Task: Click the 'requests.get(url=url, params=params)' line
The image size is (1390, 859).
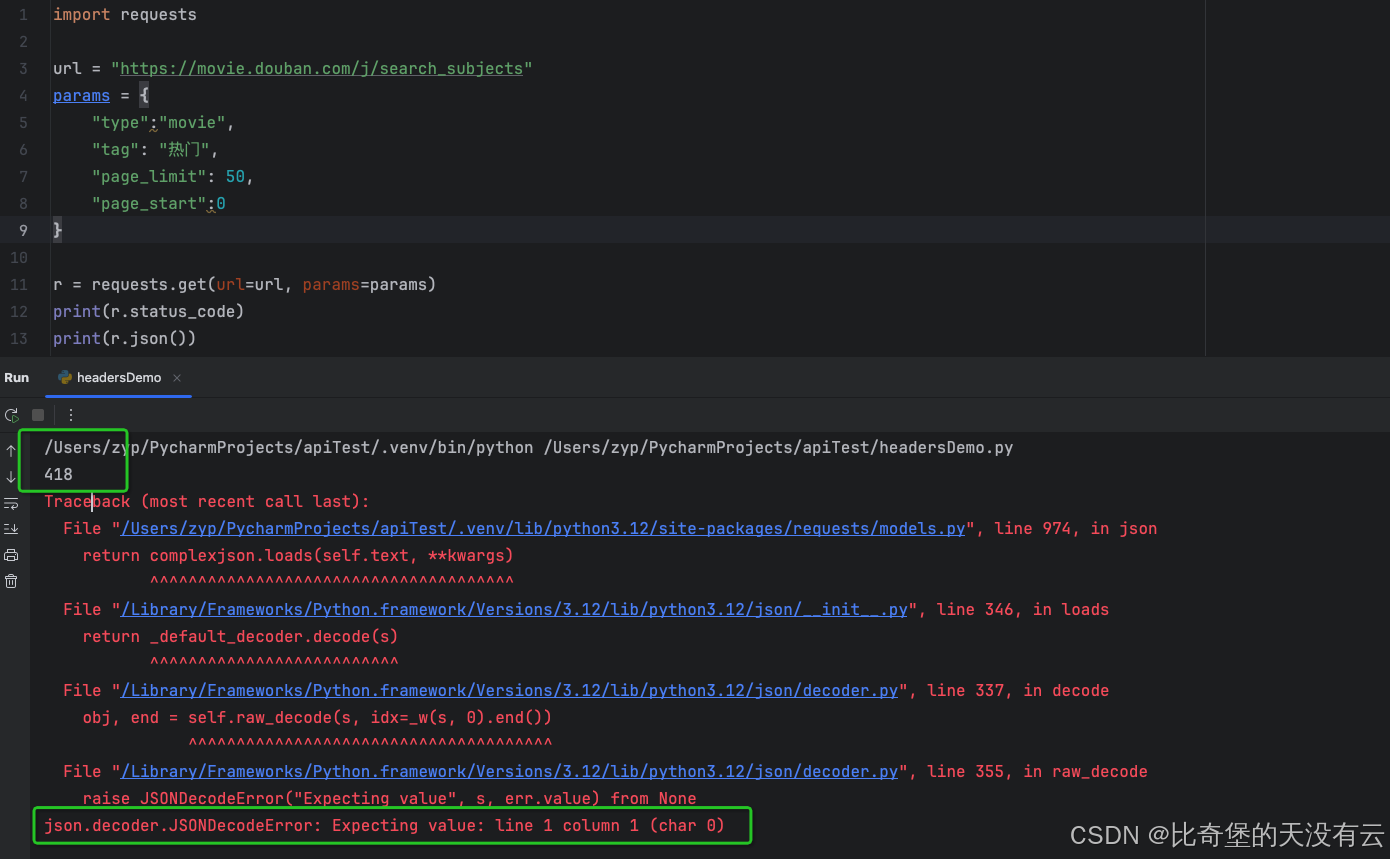Action: pos(245,285)
